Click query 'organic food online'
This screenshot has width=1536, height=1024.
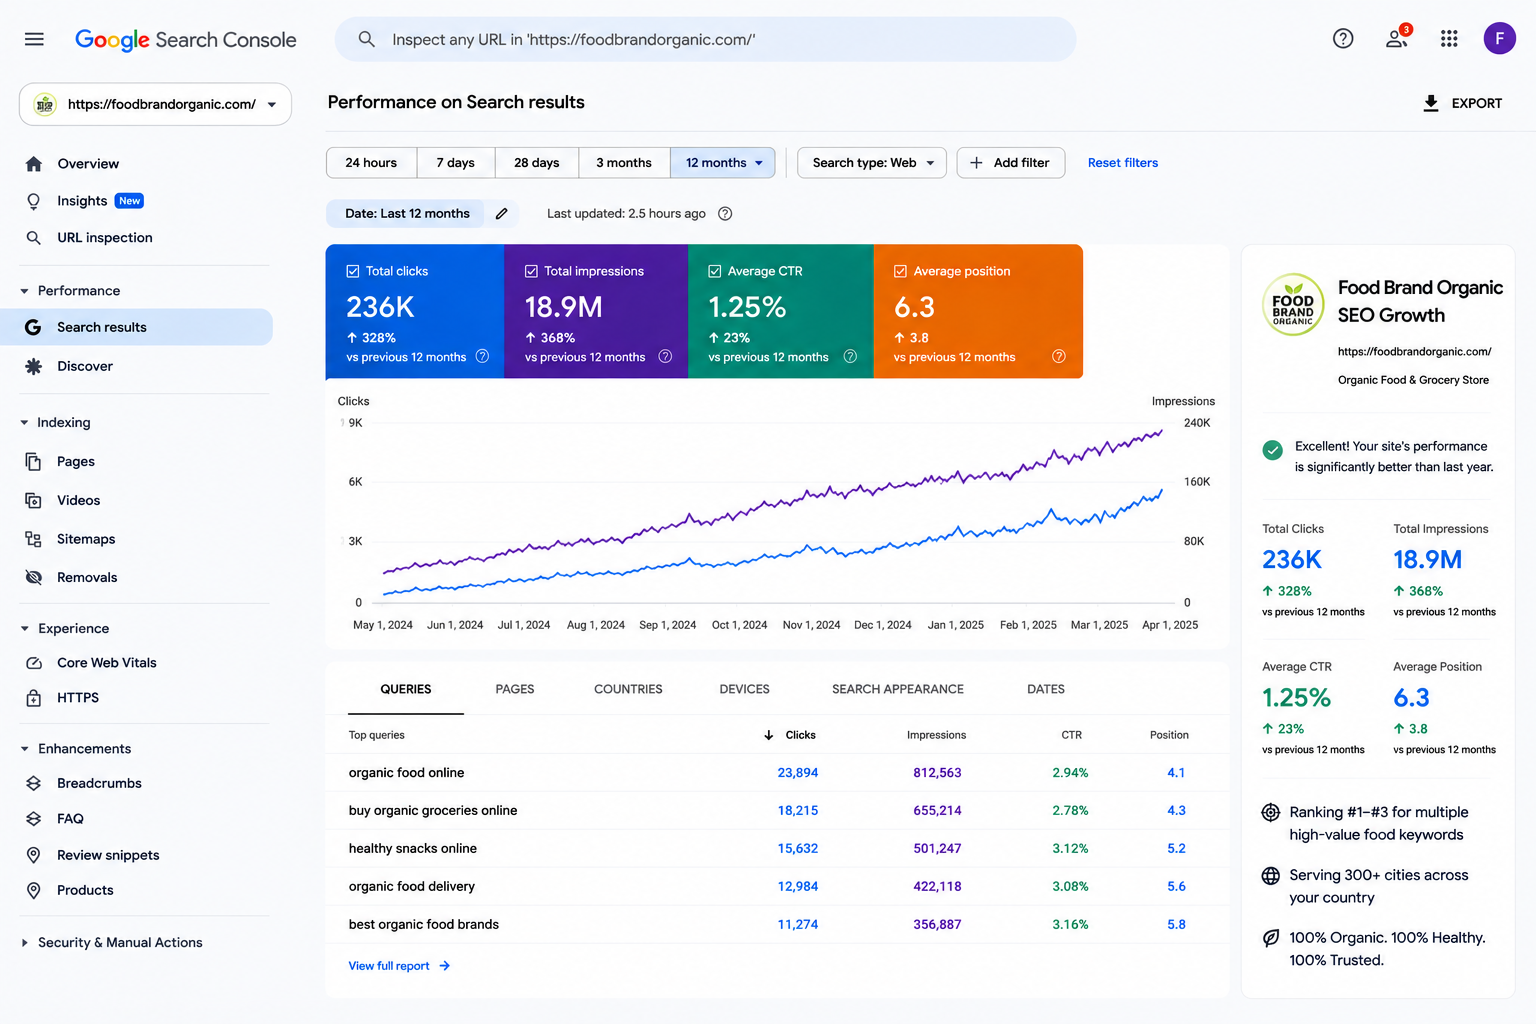(406, 773)
